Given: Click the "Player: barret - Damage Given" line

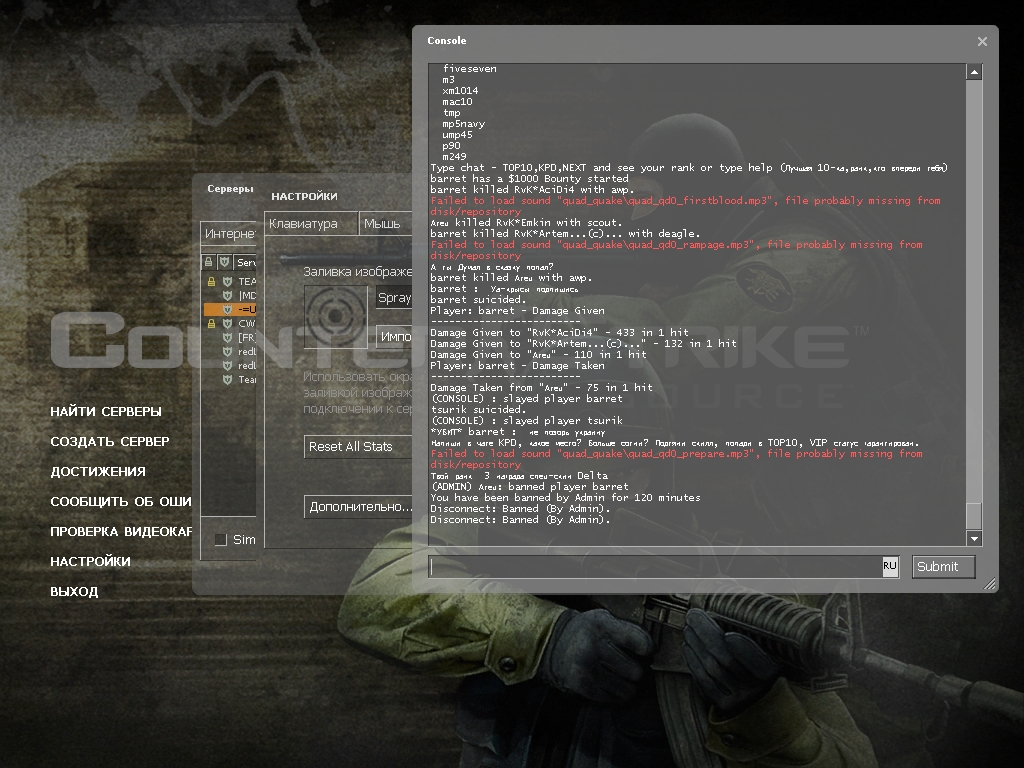Looking at the screenshot, I should pyautogui.click(x=517, y=311).
